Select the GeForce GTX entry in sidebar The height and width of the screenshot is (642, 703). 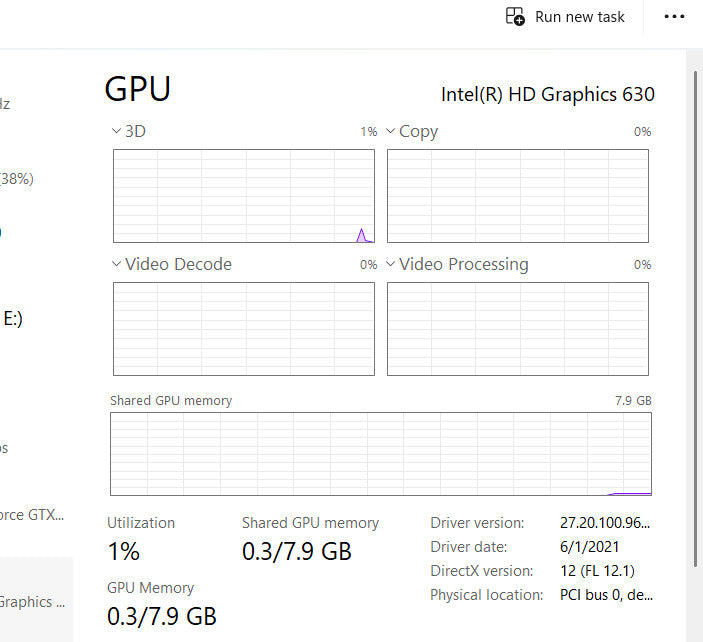(x=32, y=515)
